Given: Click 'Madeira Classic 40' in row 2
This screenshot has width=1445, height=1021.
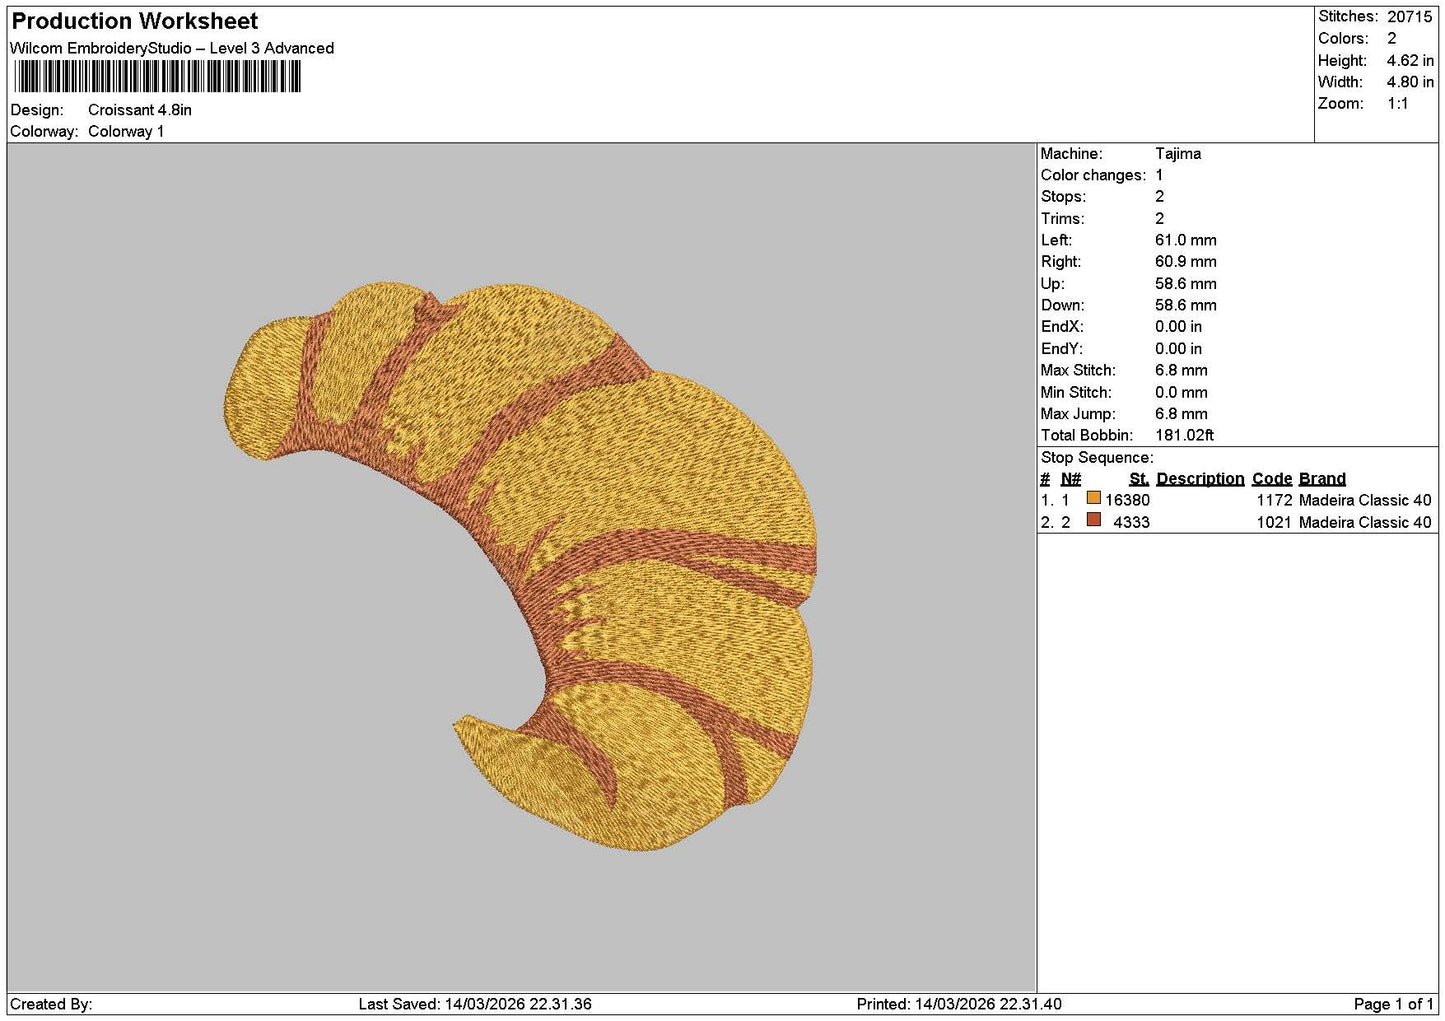Looking at the screenshot, I should [1365, 522].
